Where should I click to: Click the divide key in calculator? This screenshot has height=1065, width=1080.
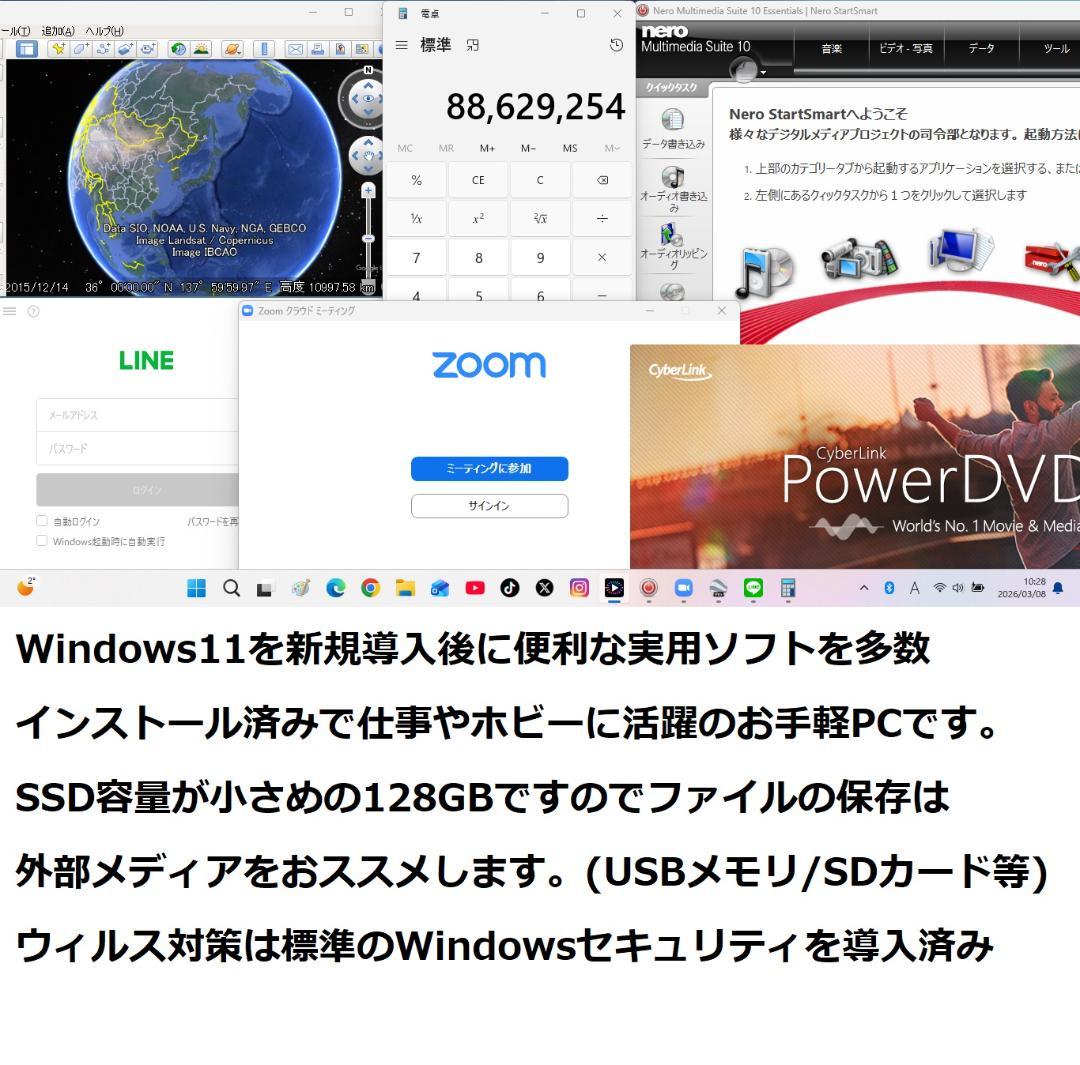[602, 218]
